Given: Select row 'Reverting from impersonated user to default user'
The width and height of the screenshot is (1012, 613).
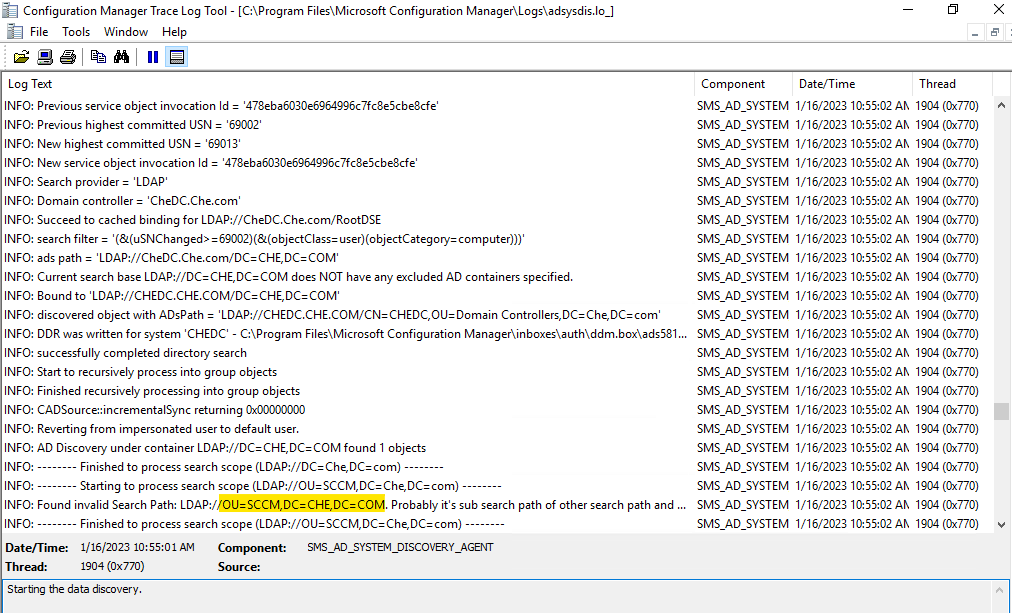Looking at the screenshot, I should (x=497, y=429).
